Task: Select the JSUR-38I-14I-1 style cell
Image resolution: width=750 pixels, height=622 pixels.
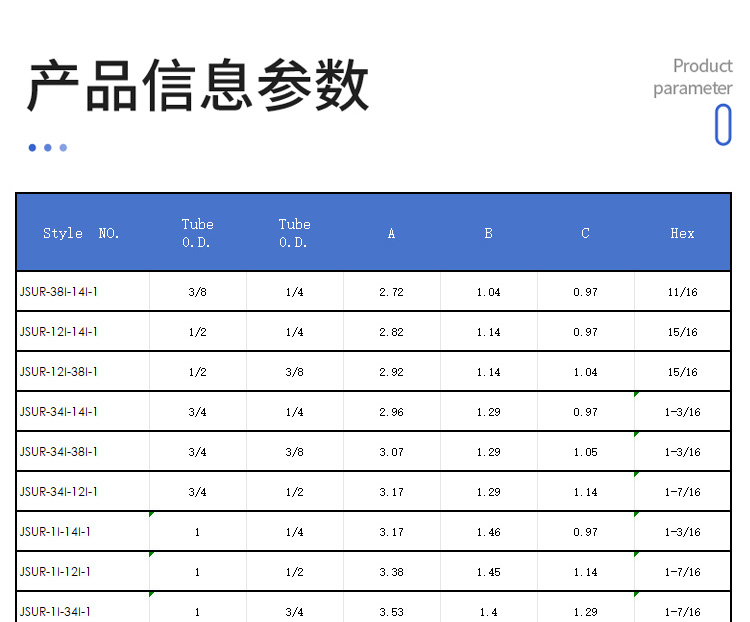Action: tap(59, 292)
